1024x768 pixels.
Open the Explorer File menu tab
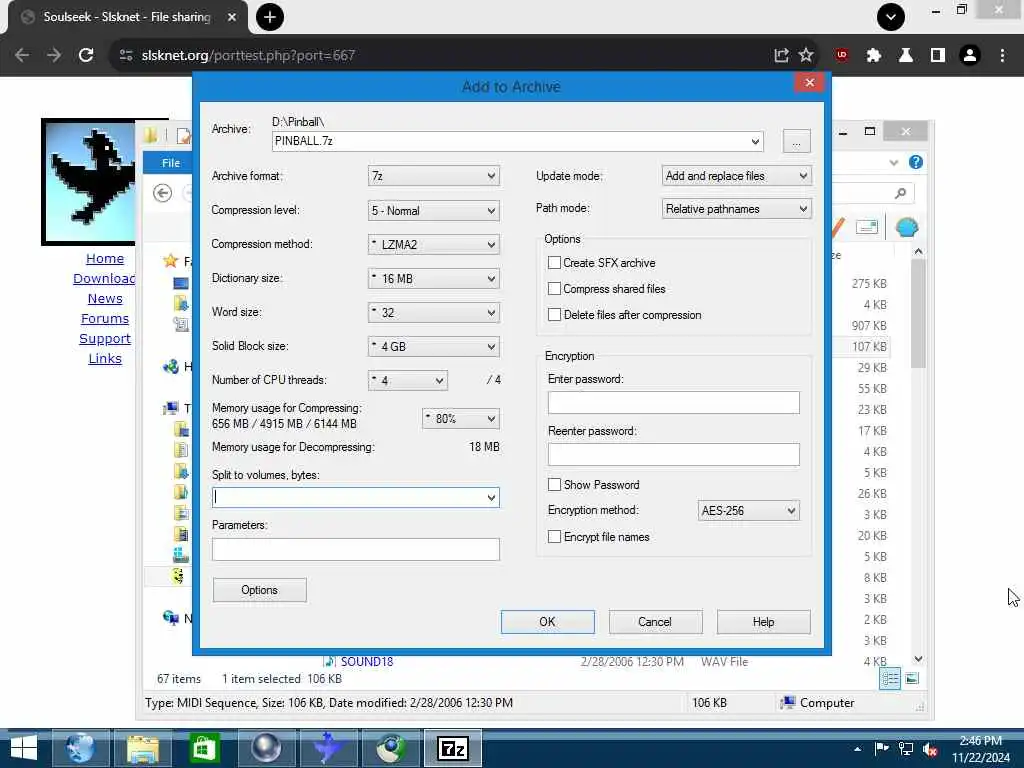170,163
